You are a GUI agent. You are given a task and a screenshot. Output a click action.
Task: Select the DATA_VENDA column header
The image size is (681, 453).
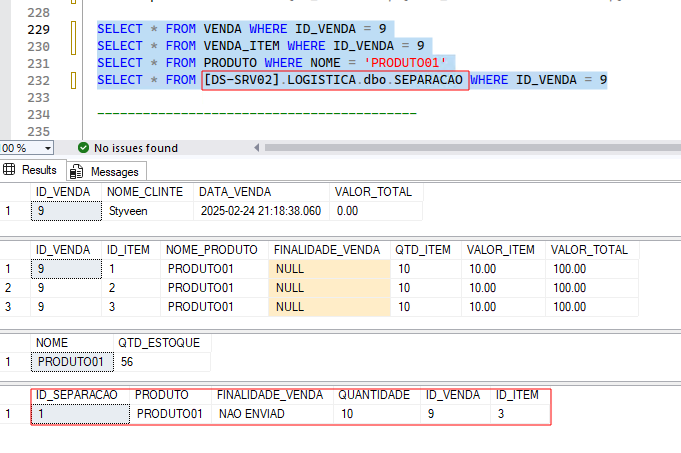click(x=235, y=192)
